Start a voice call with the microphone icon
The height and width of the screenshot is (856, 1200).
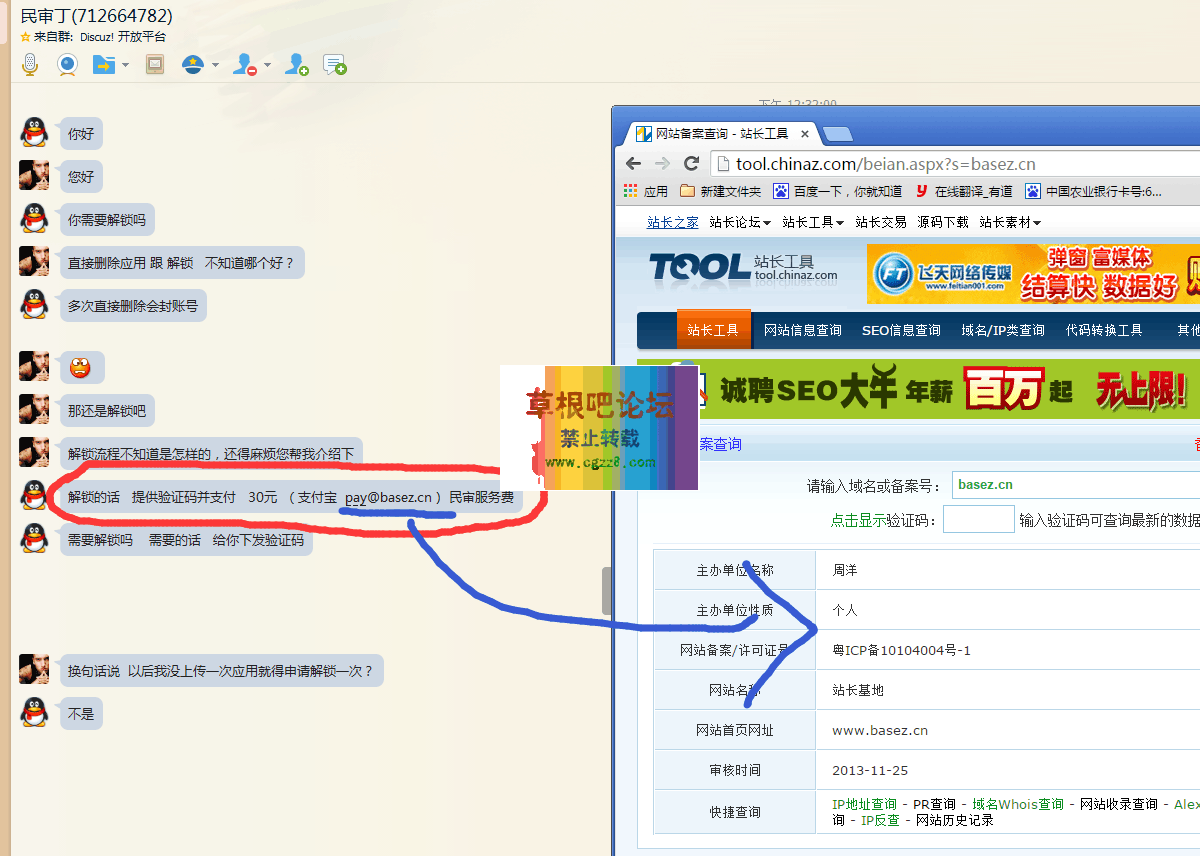30,64
